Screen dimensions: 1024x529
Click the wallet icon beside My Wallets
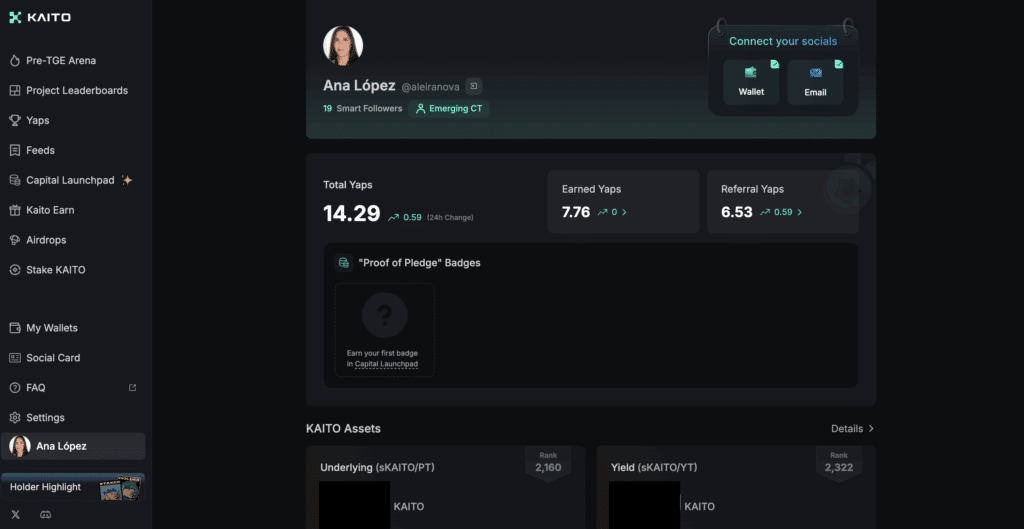tap(15, 328)
